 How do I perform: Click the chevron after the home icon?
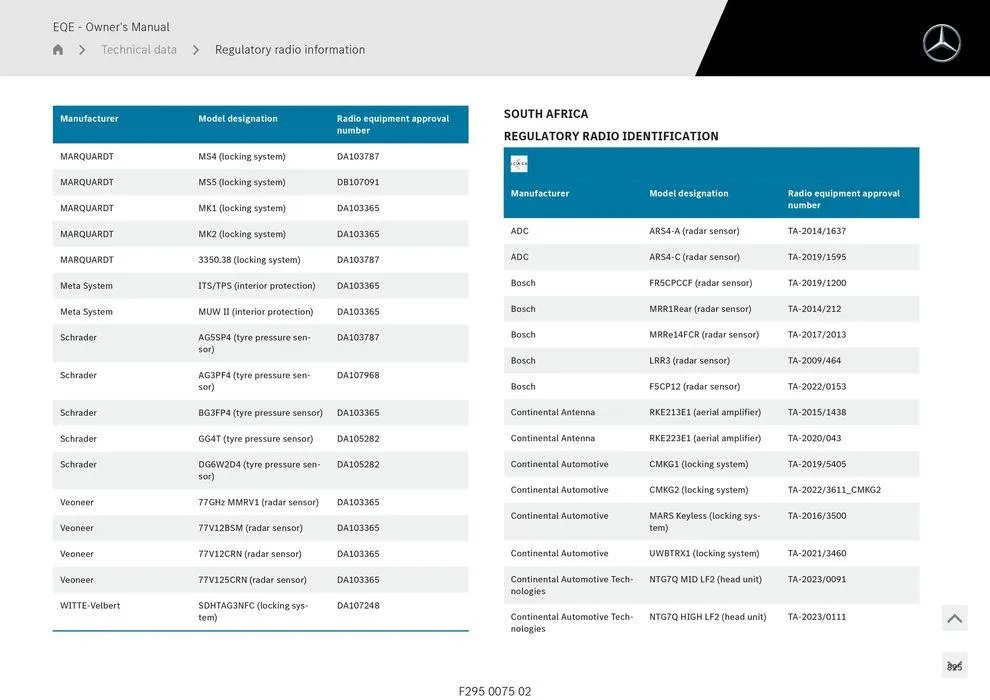(x=82, y=50)
